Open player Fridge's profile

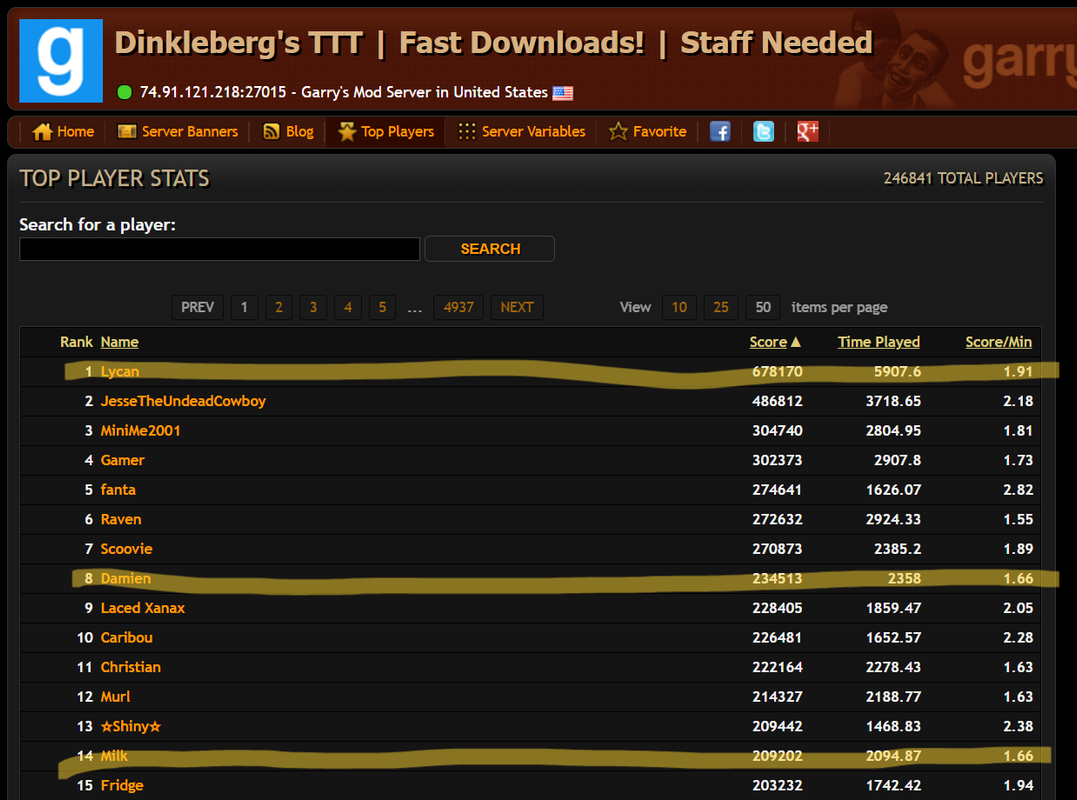(122, 785)
